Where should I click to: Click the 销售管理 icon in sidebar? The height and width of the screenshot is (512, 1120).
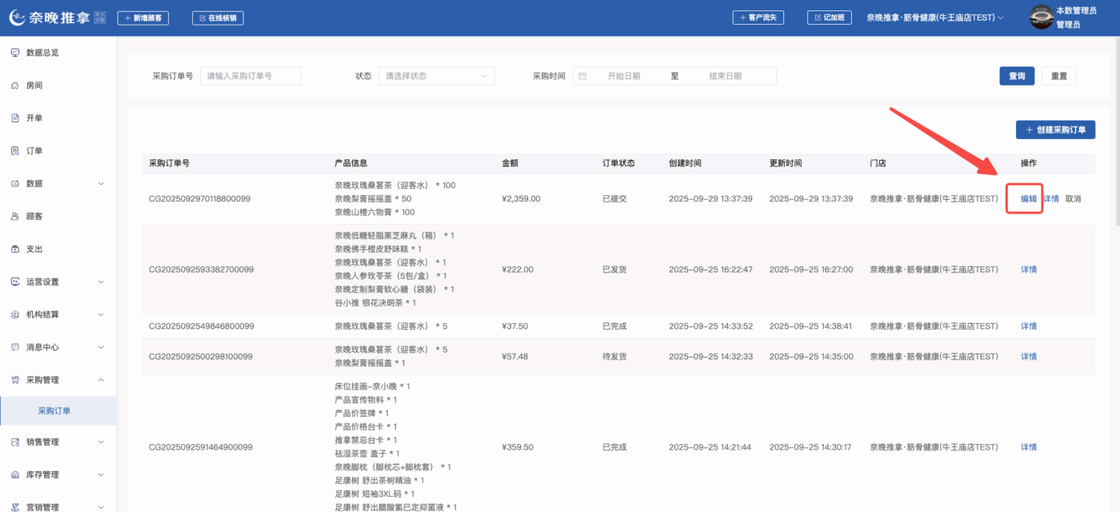pyautogui.click(x=15, y=442)
